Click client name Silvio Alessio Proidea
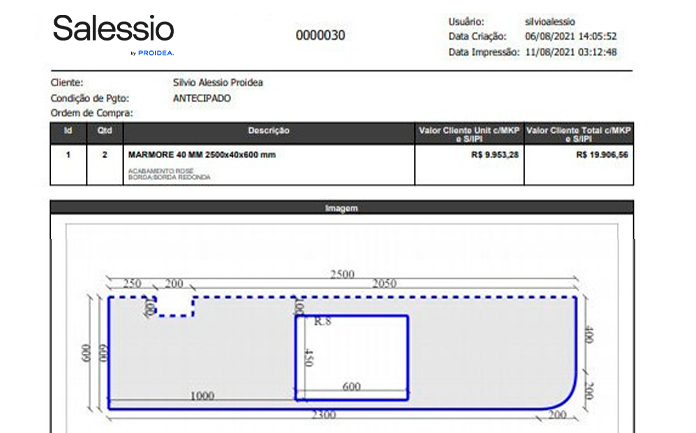The width and height of the screenshot is (696, 433). click(218, 82)
